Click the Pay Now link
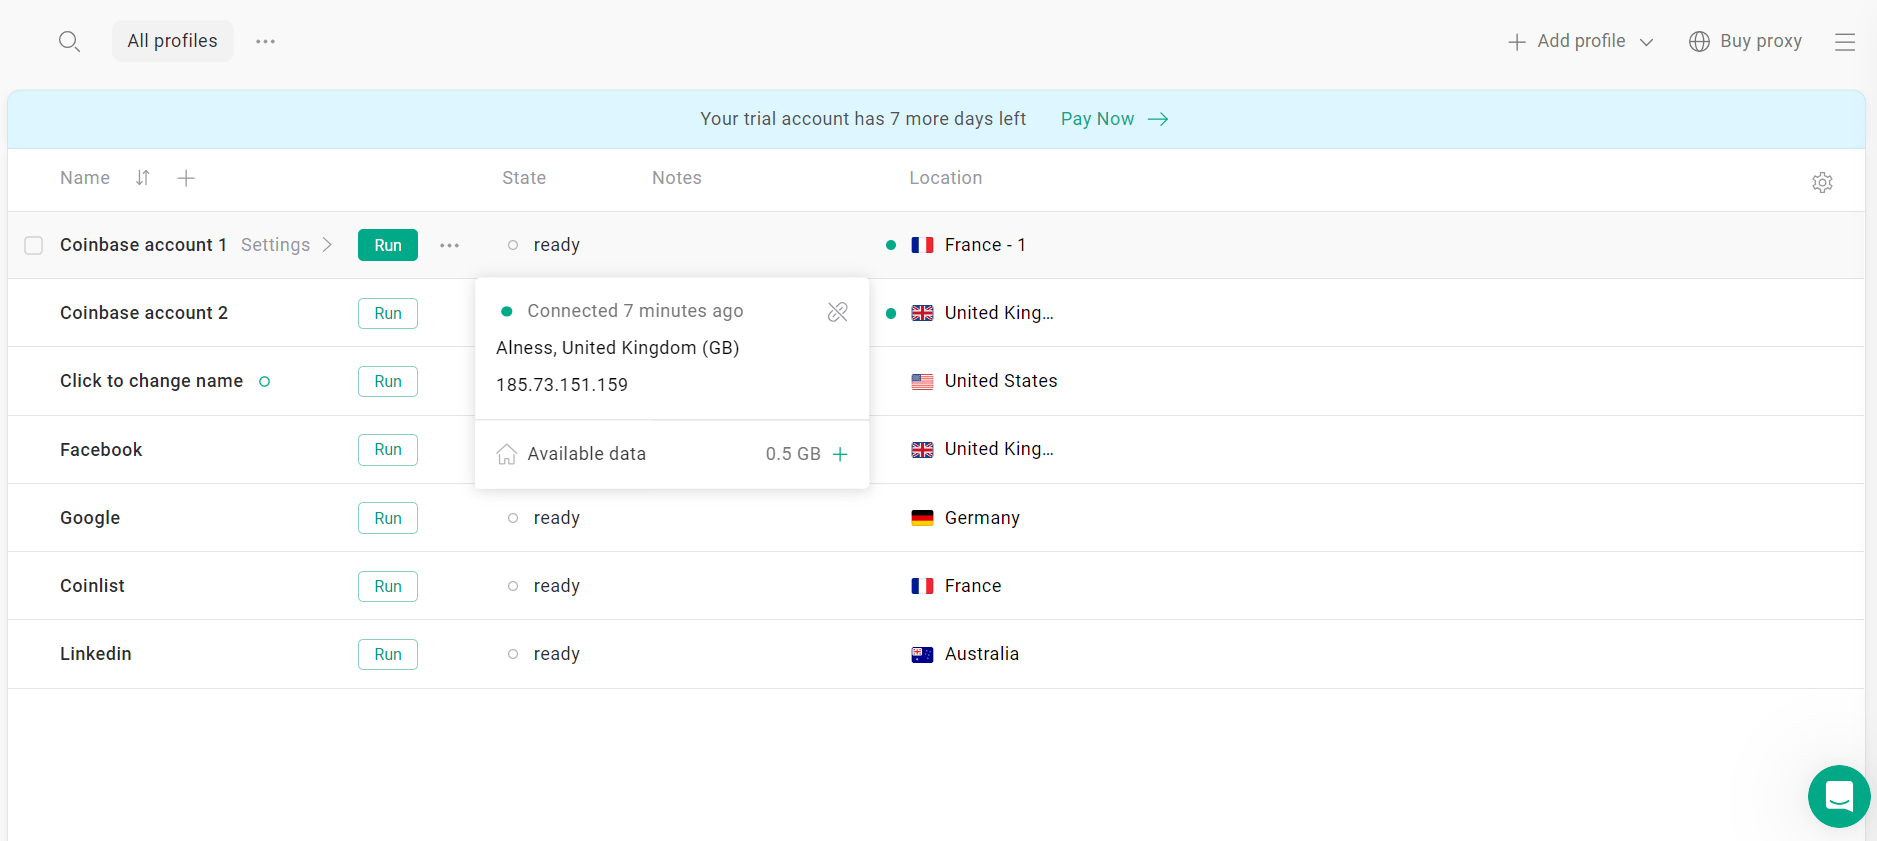 (x=1097, y=119)
